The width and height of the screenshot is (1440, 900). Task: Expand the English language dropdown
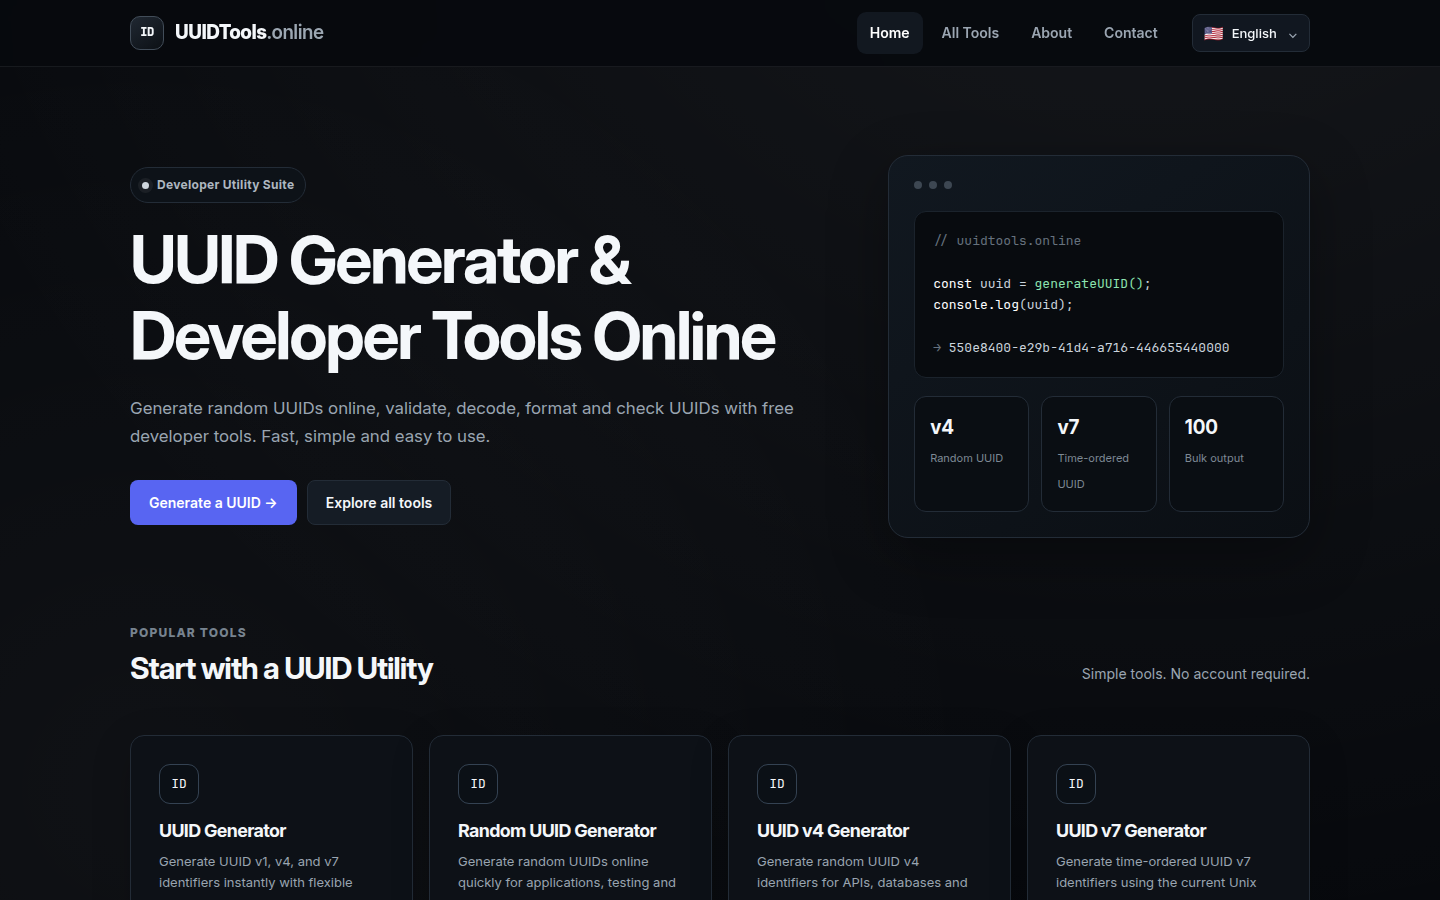tap(1250, 33)
